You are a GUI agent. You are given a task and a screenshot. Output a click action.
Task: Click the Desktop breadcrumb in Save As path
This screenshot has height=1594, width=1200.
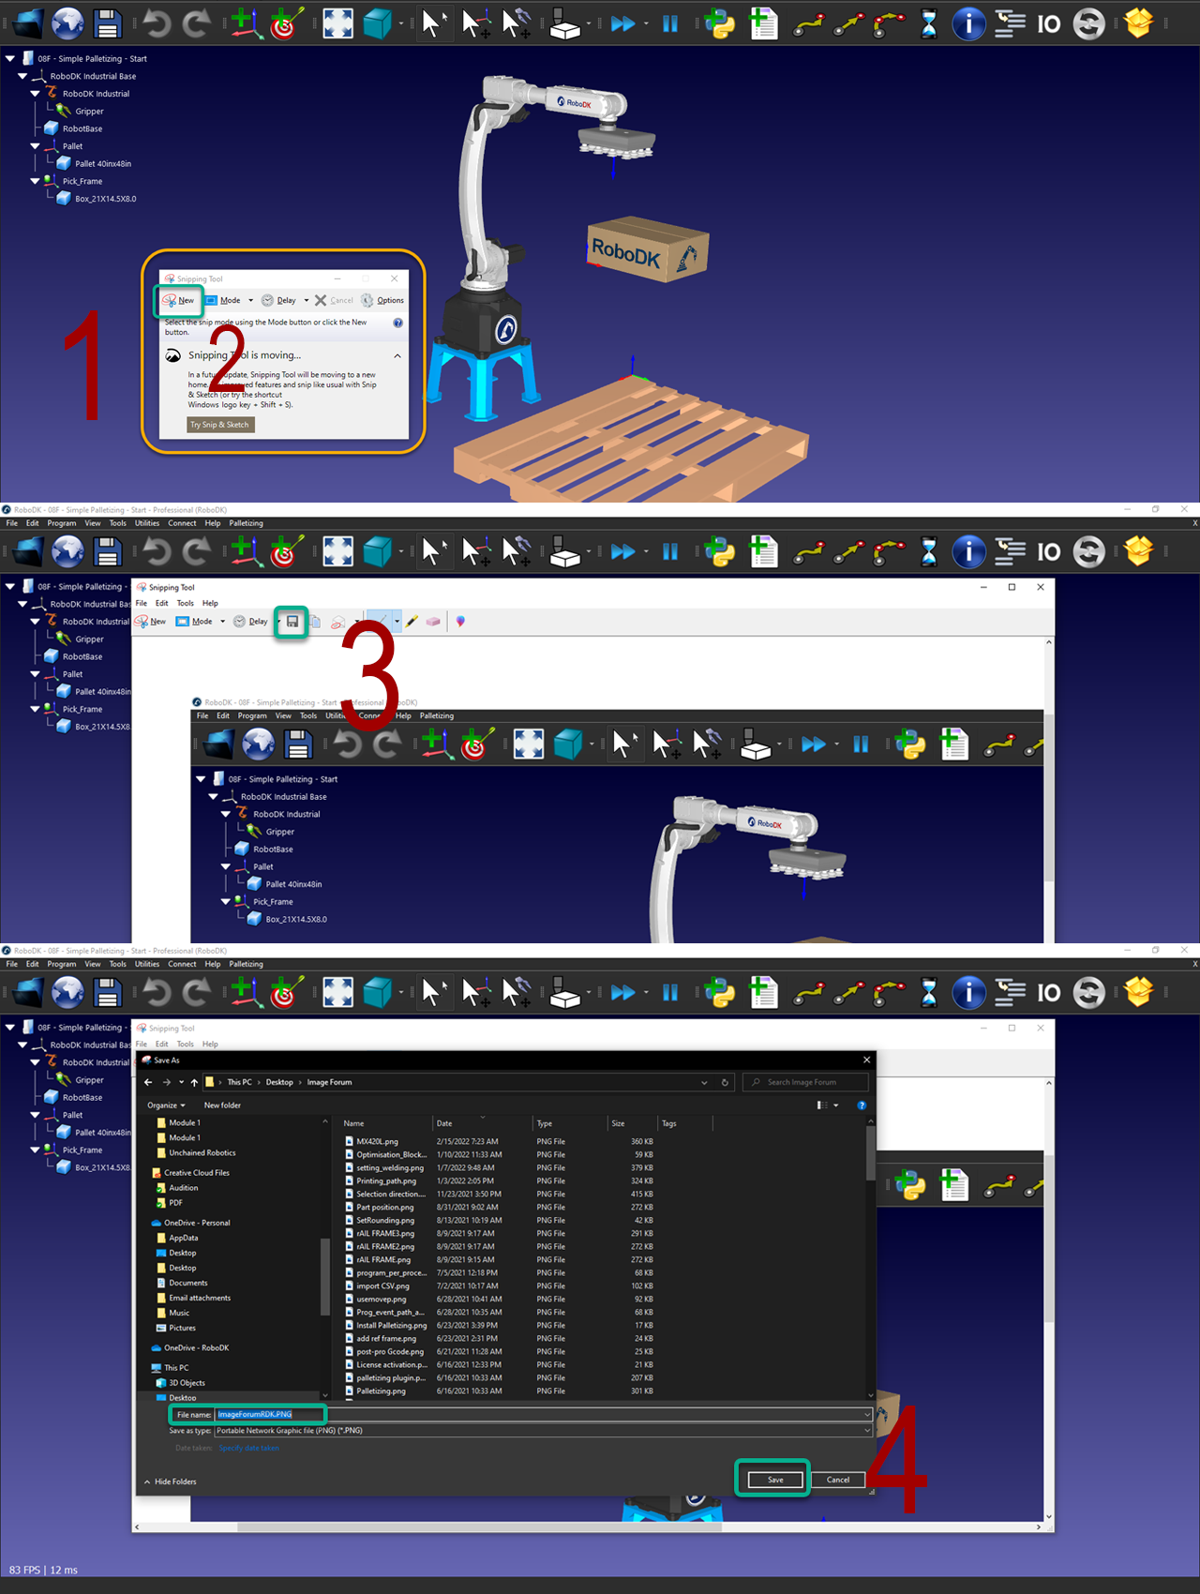pos(279,1082)
